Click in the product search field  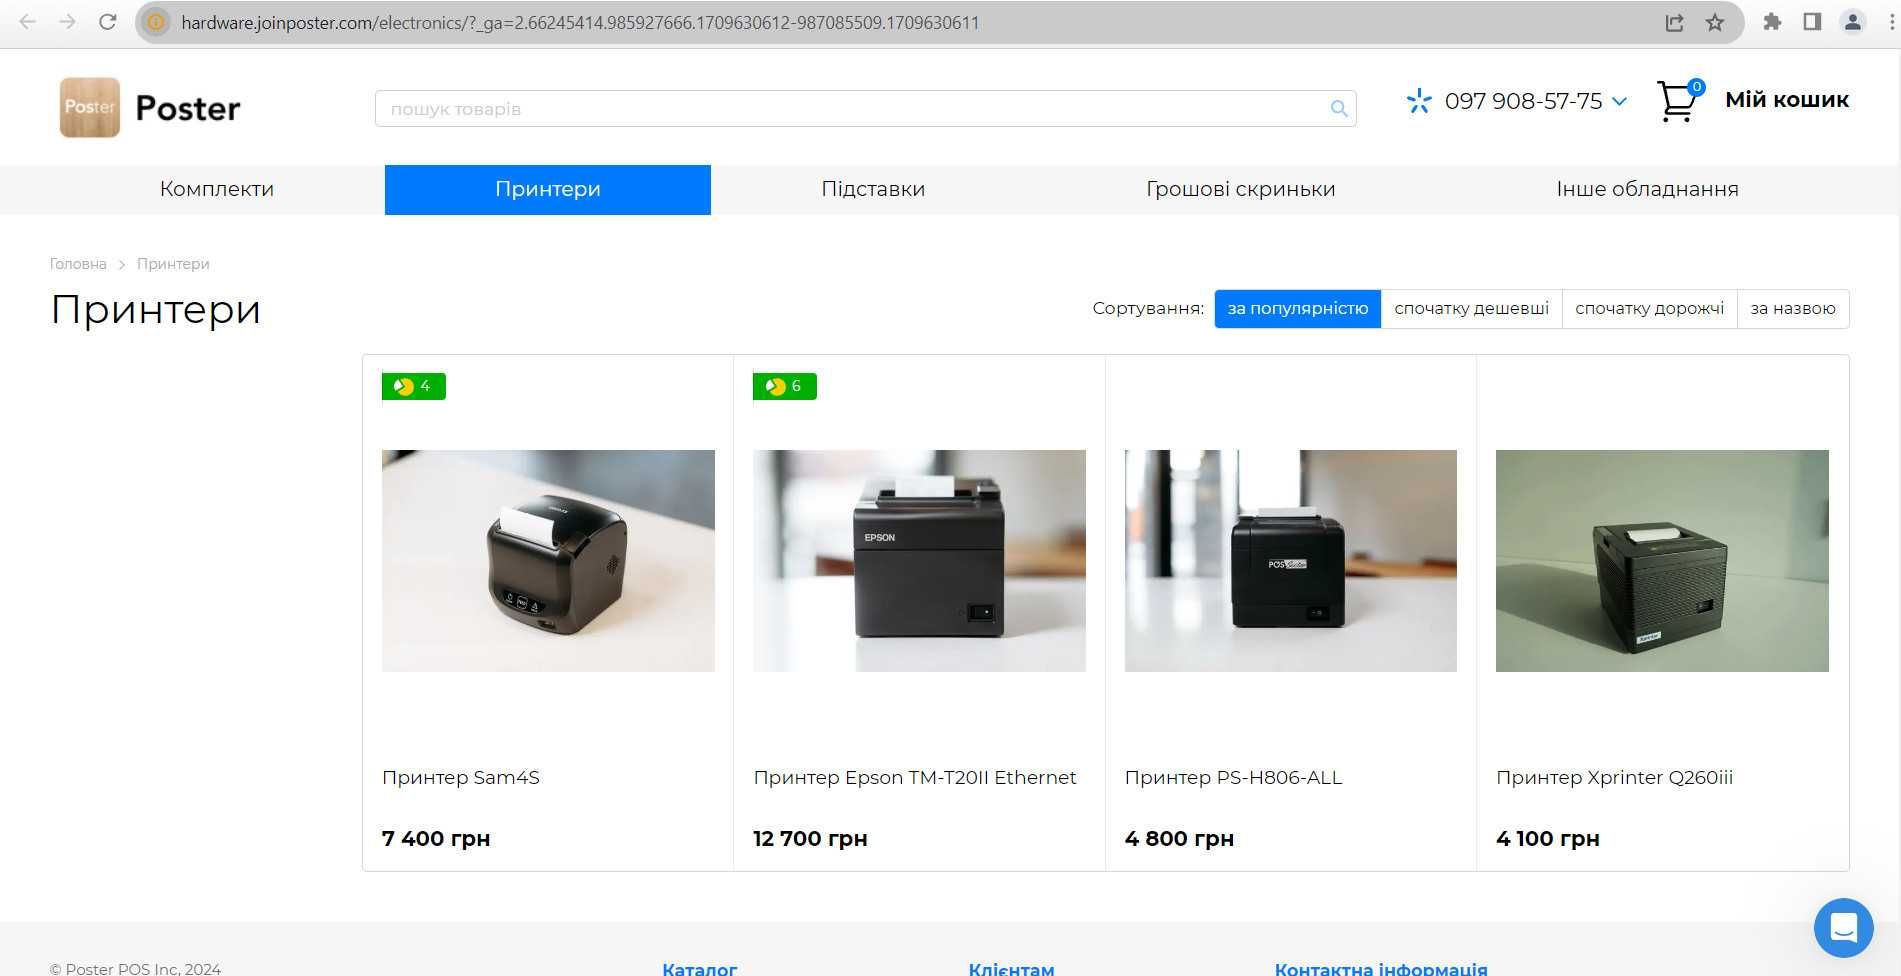click(x=865, y=109)
